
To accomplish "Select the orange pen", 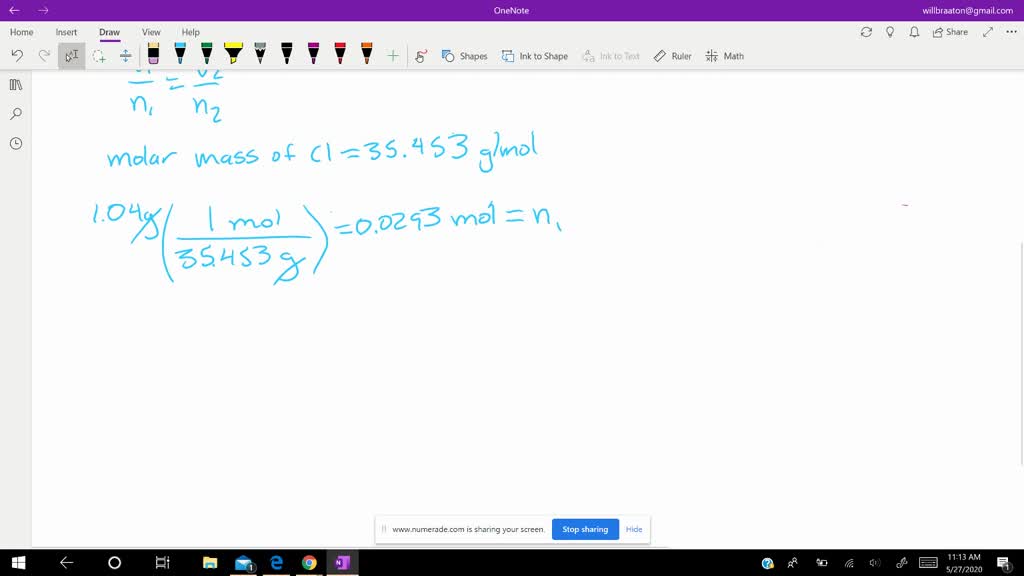I will click(366, 54).
